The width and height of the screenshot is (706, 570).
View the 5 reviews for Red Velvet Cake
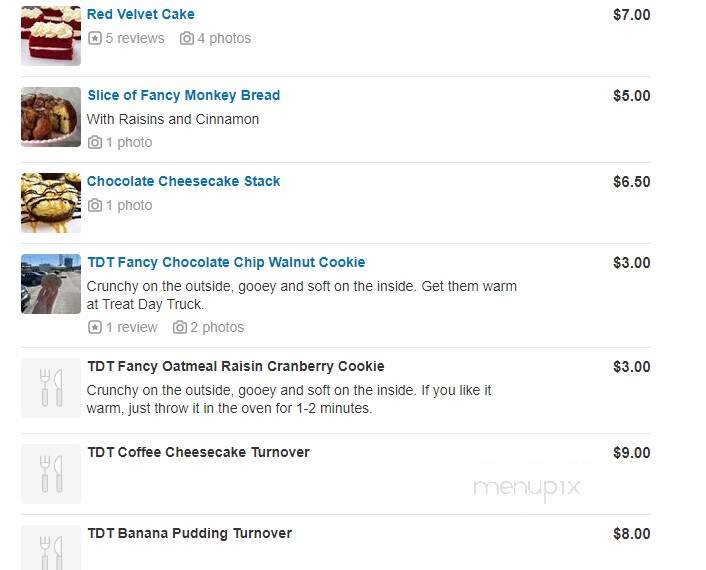click(x=135, y=39)
